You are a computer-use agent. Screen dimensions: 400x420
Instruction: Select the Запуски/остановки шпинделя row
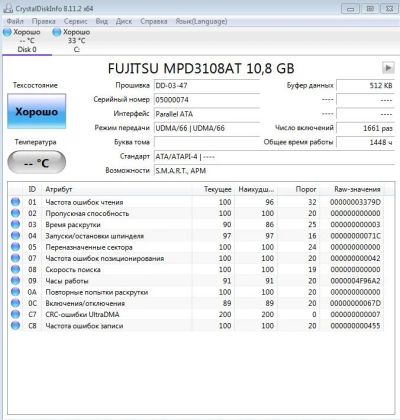196,236
